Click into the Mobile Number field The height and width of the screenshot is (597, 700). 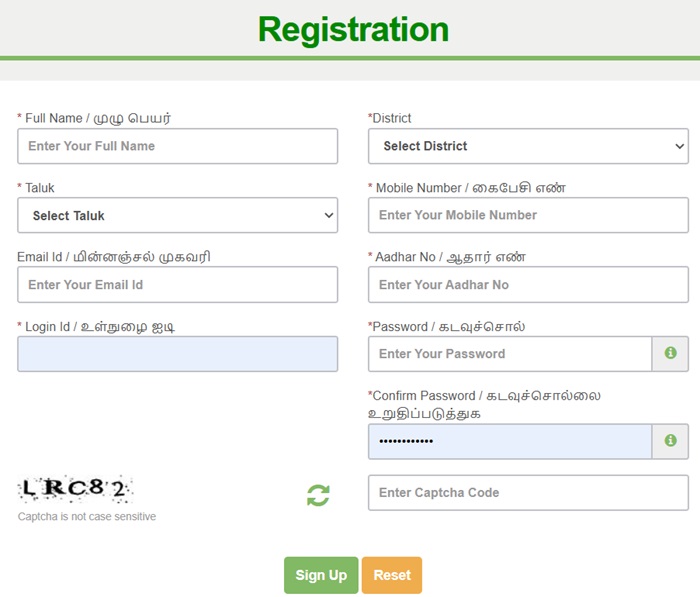[x=528, y=215]
